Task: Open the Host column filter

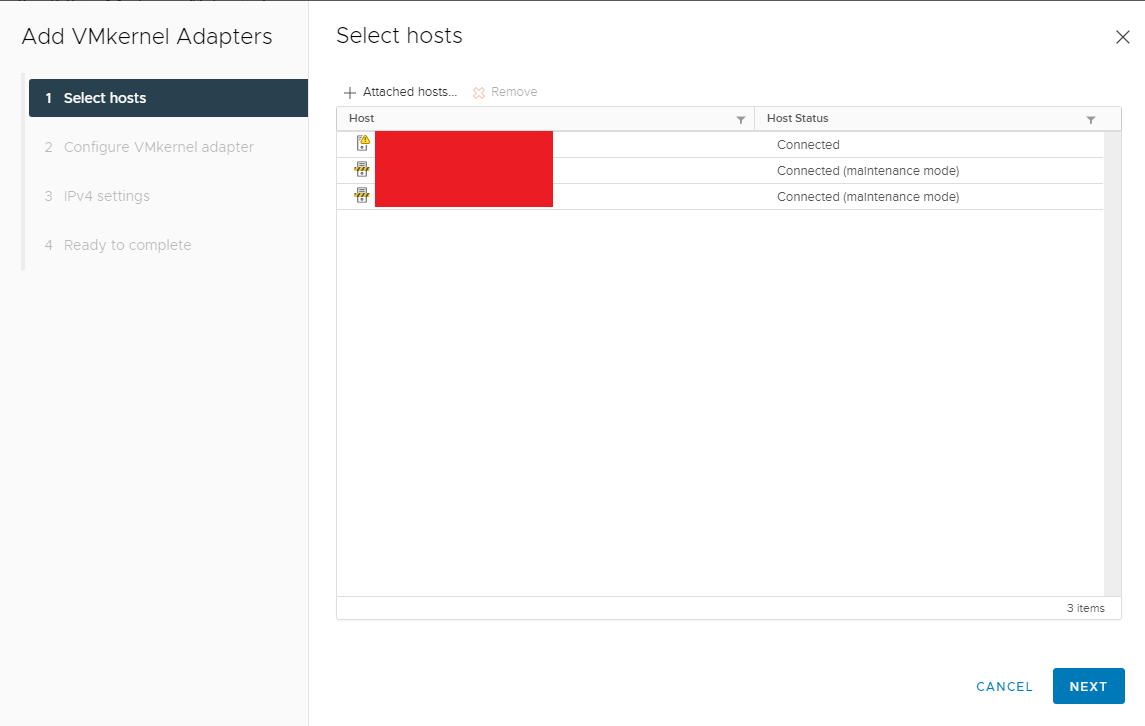Action: pos(740,119)
